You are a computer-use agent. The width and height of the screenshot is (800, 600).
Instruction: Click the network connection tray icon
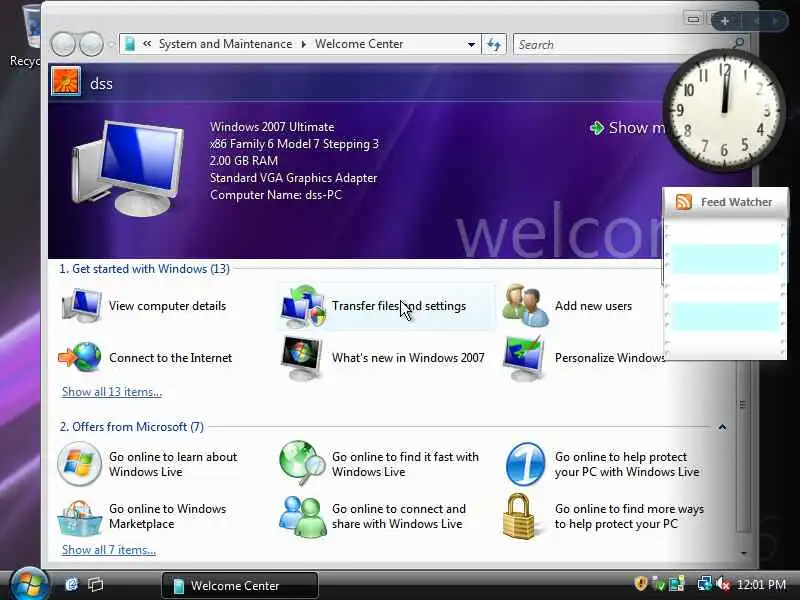pos(705,584)
